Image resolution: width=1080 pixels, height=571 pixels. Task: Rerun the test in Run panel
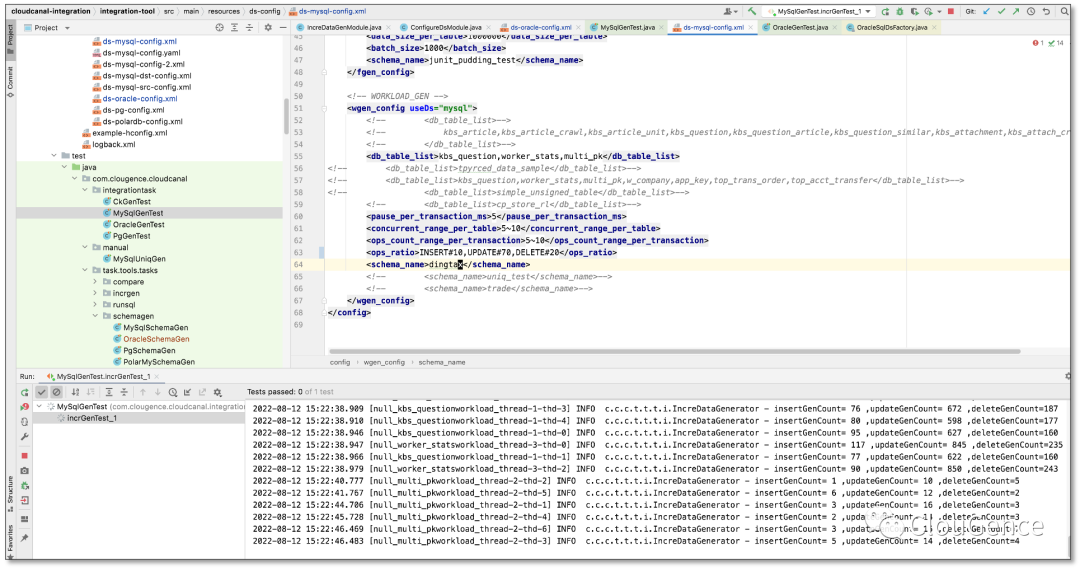pos(24,392)
